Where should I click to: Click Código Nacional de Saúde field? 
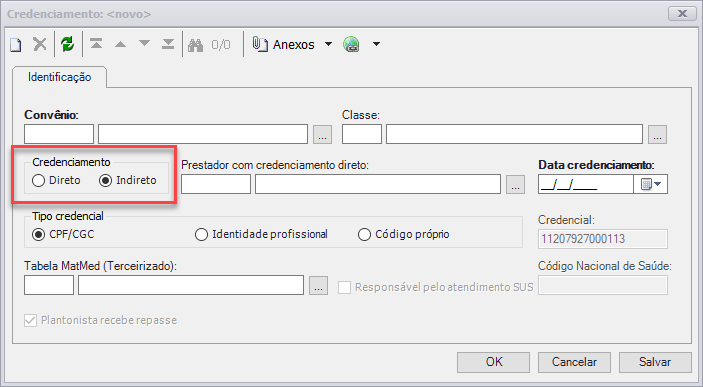point(603,285)
